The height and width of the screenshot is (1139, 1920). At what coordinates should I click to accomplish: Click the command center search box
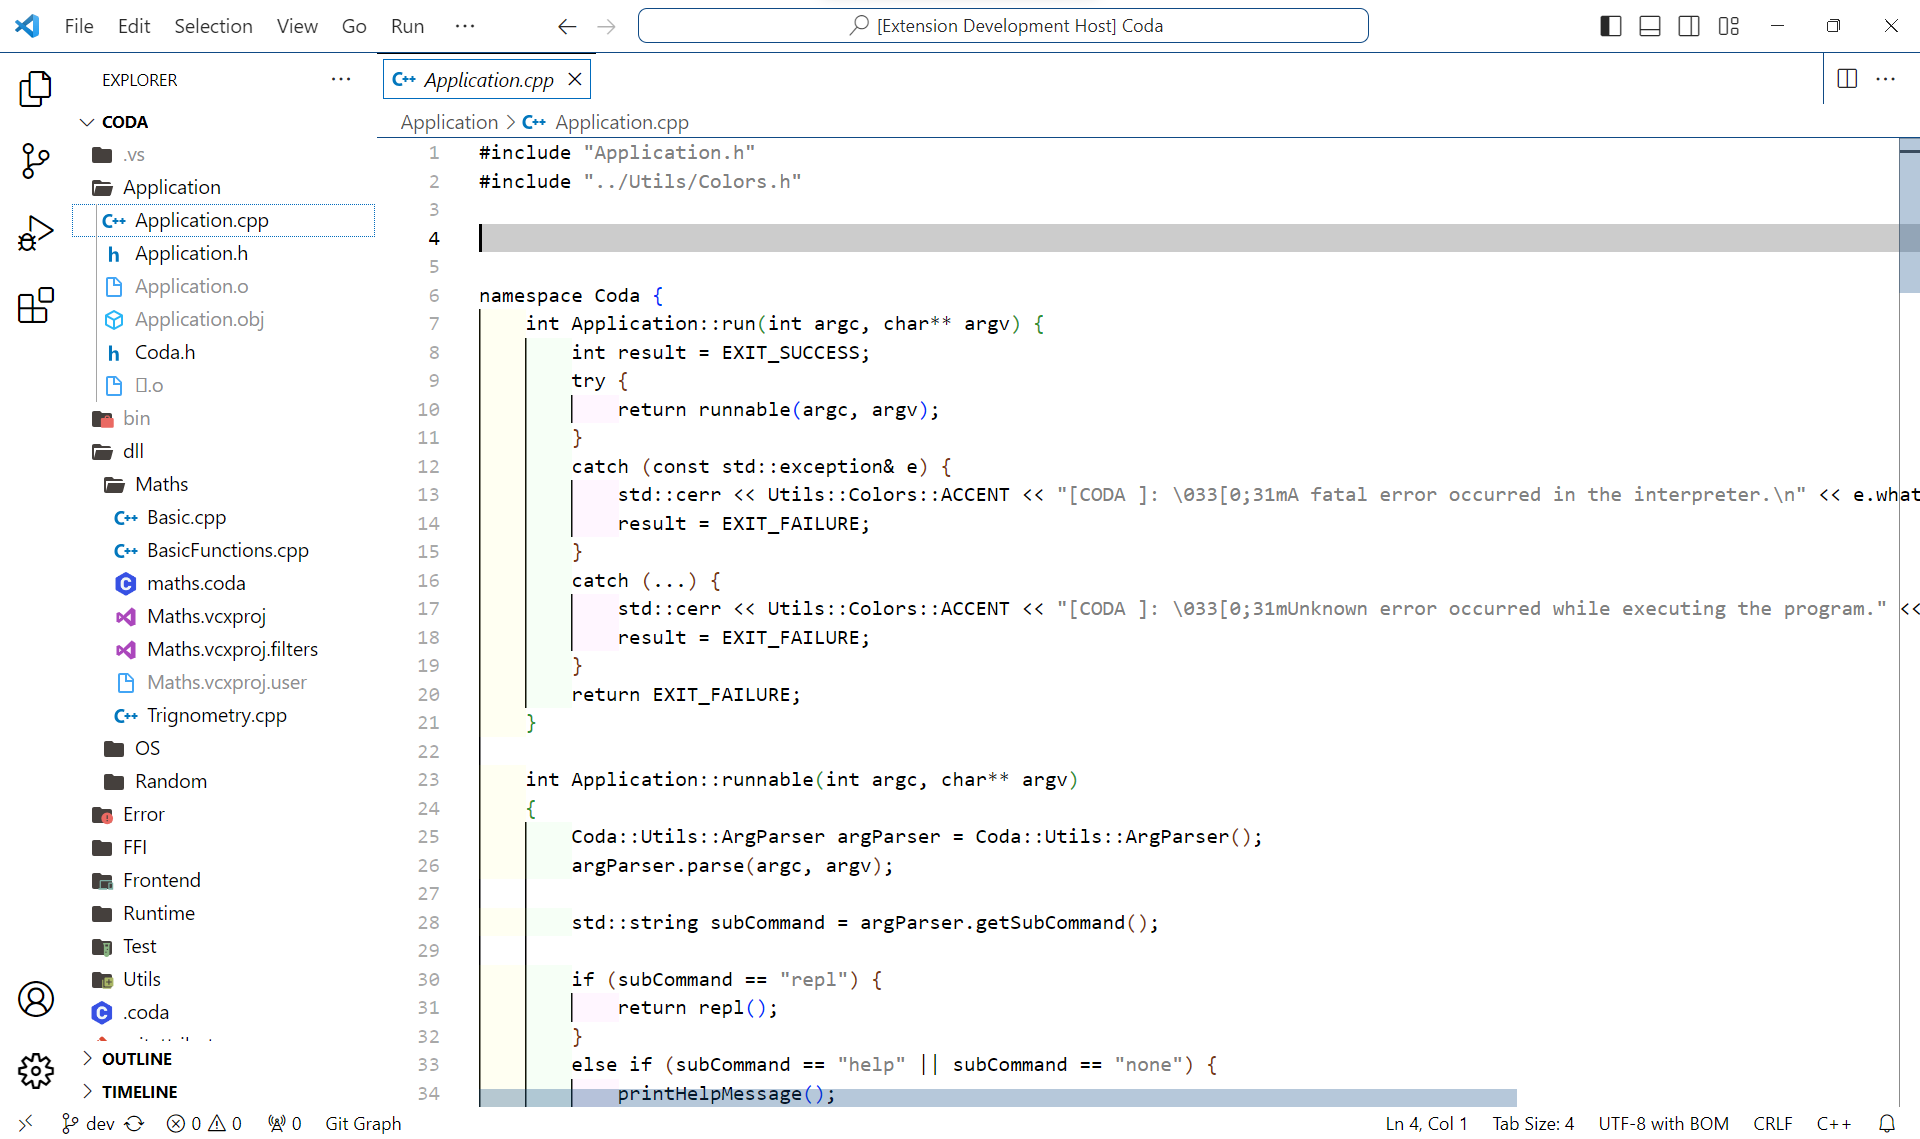[x=1003, y=26]
